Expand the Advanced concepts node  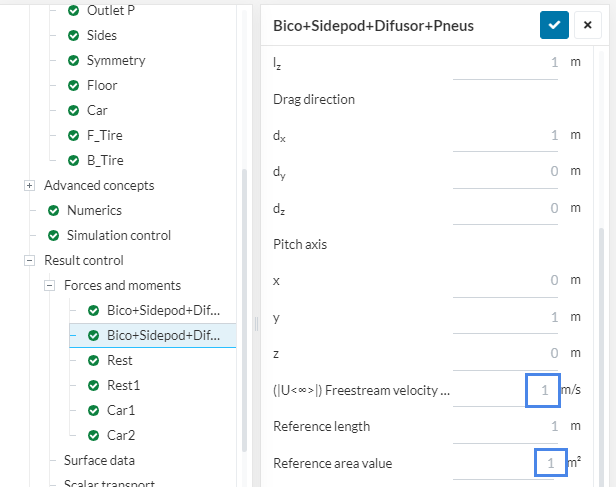[x=29, y=185]
